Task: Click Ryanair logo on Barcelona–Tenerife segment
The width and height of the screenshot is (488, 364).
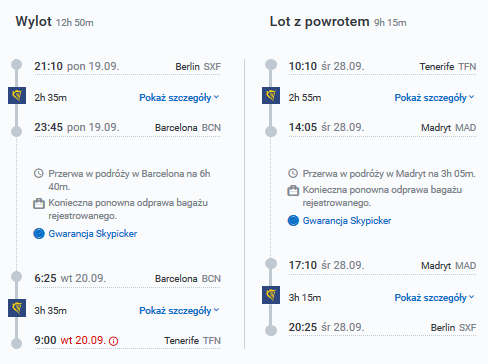Action: click(17, 308)
